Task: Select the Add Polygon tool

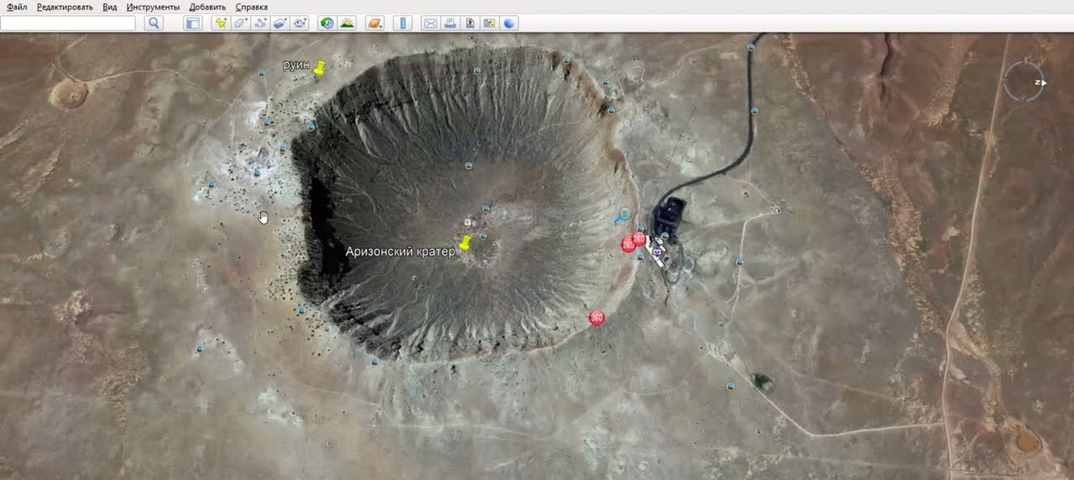Action: (241, 23)
